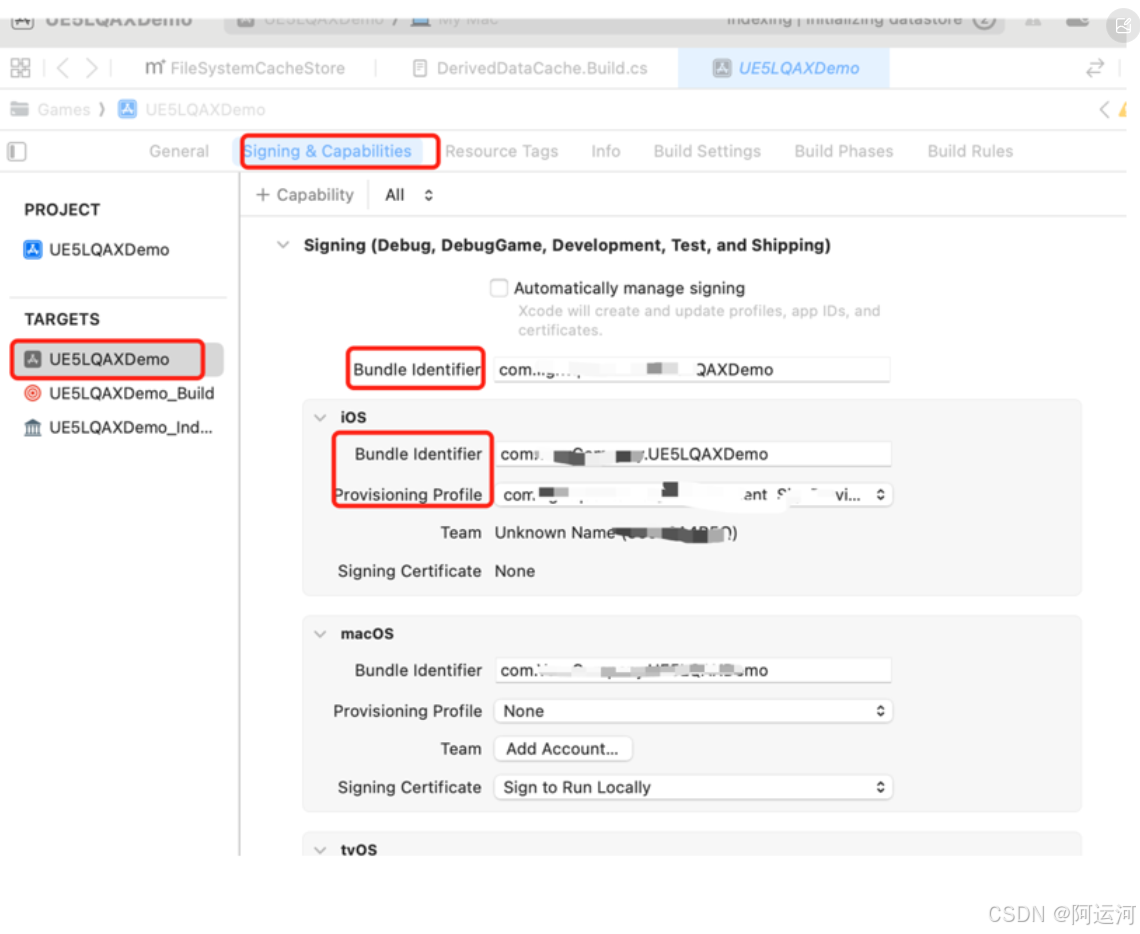Viewport: 1140px width, 934px height.
Task: Click the Add Account... button
Action: pyautogui.click(x=563, y=749)
